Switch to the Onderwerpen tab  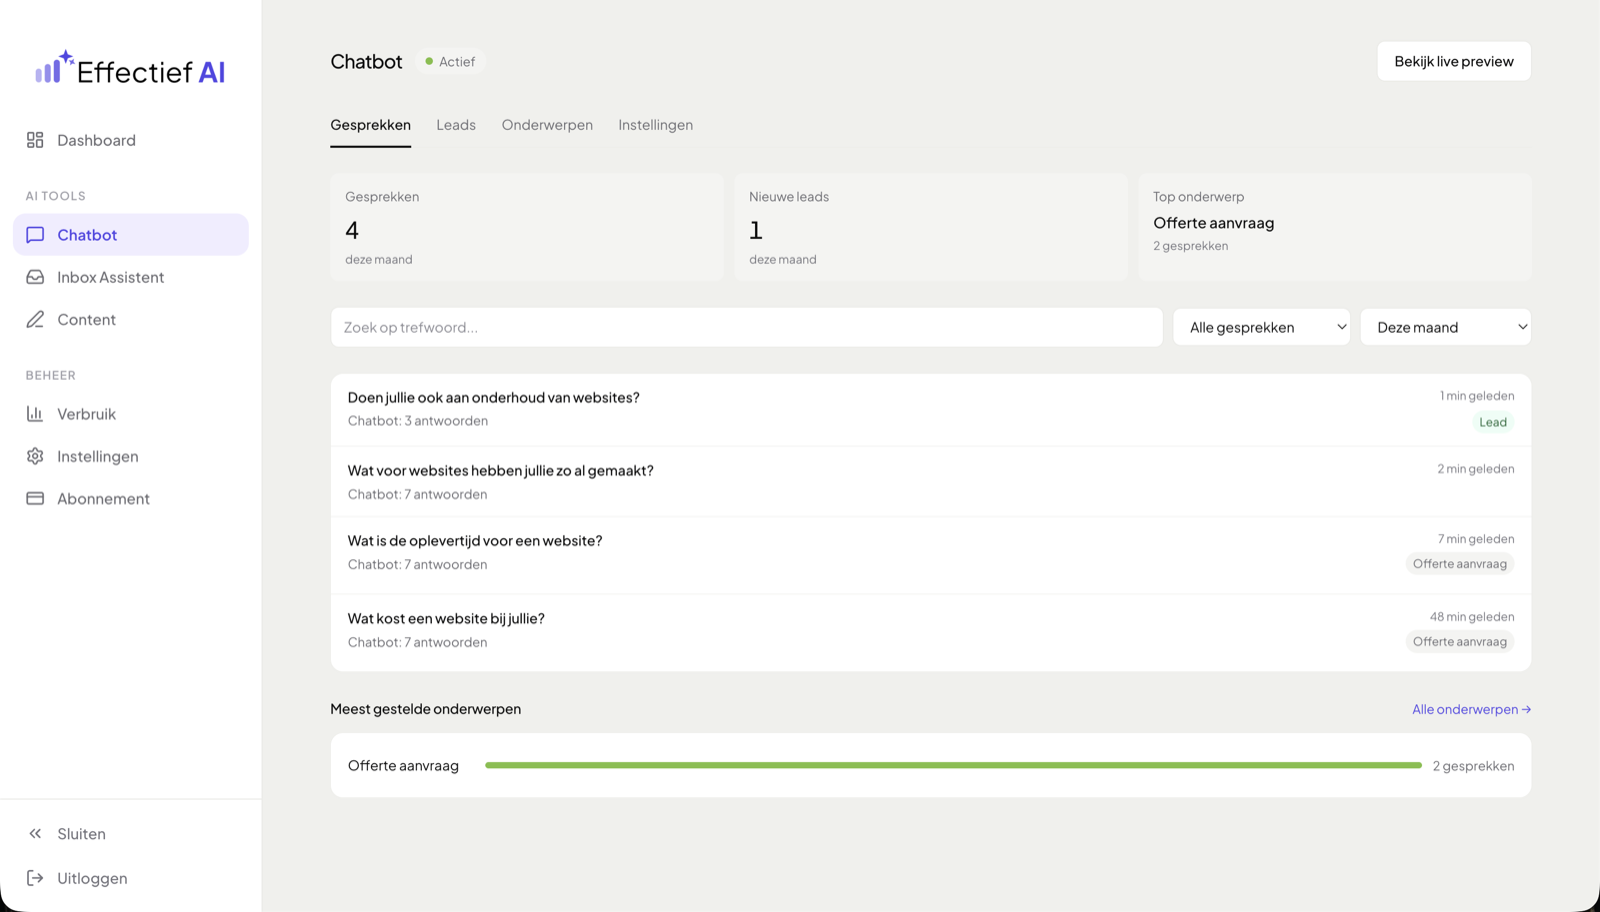click(547, 125)
